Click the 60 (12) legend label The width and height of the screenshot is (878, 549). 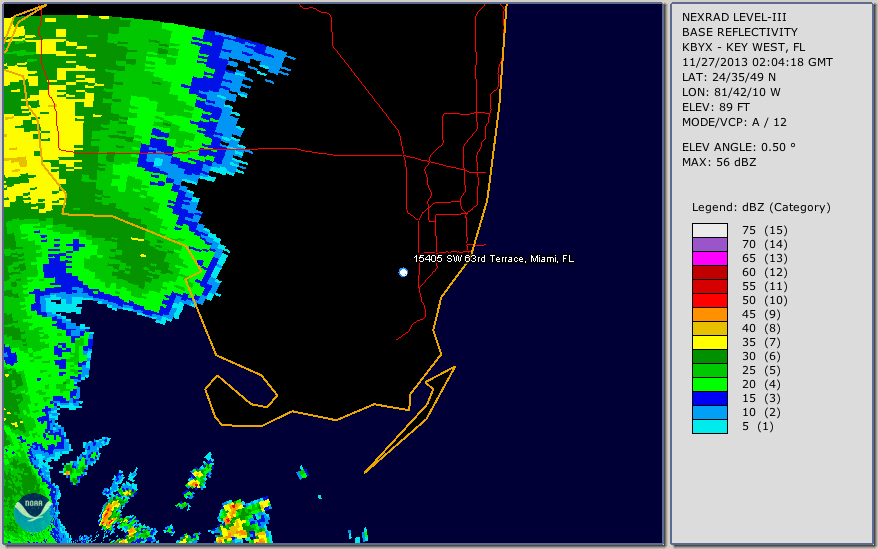pos(765,272)
